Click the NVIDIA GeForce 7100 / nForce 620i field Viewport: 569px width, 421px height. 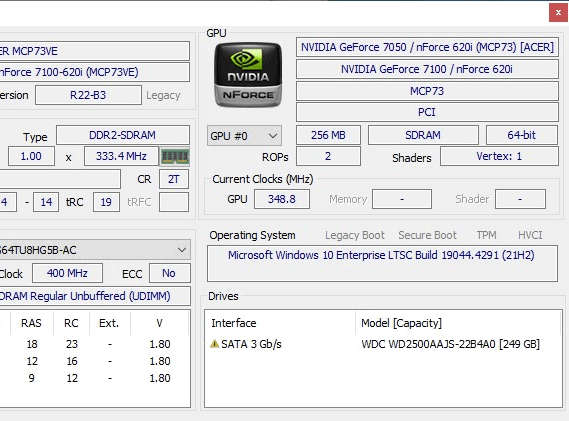427,69
